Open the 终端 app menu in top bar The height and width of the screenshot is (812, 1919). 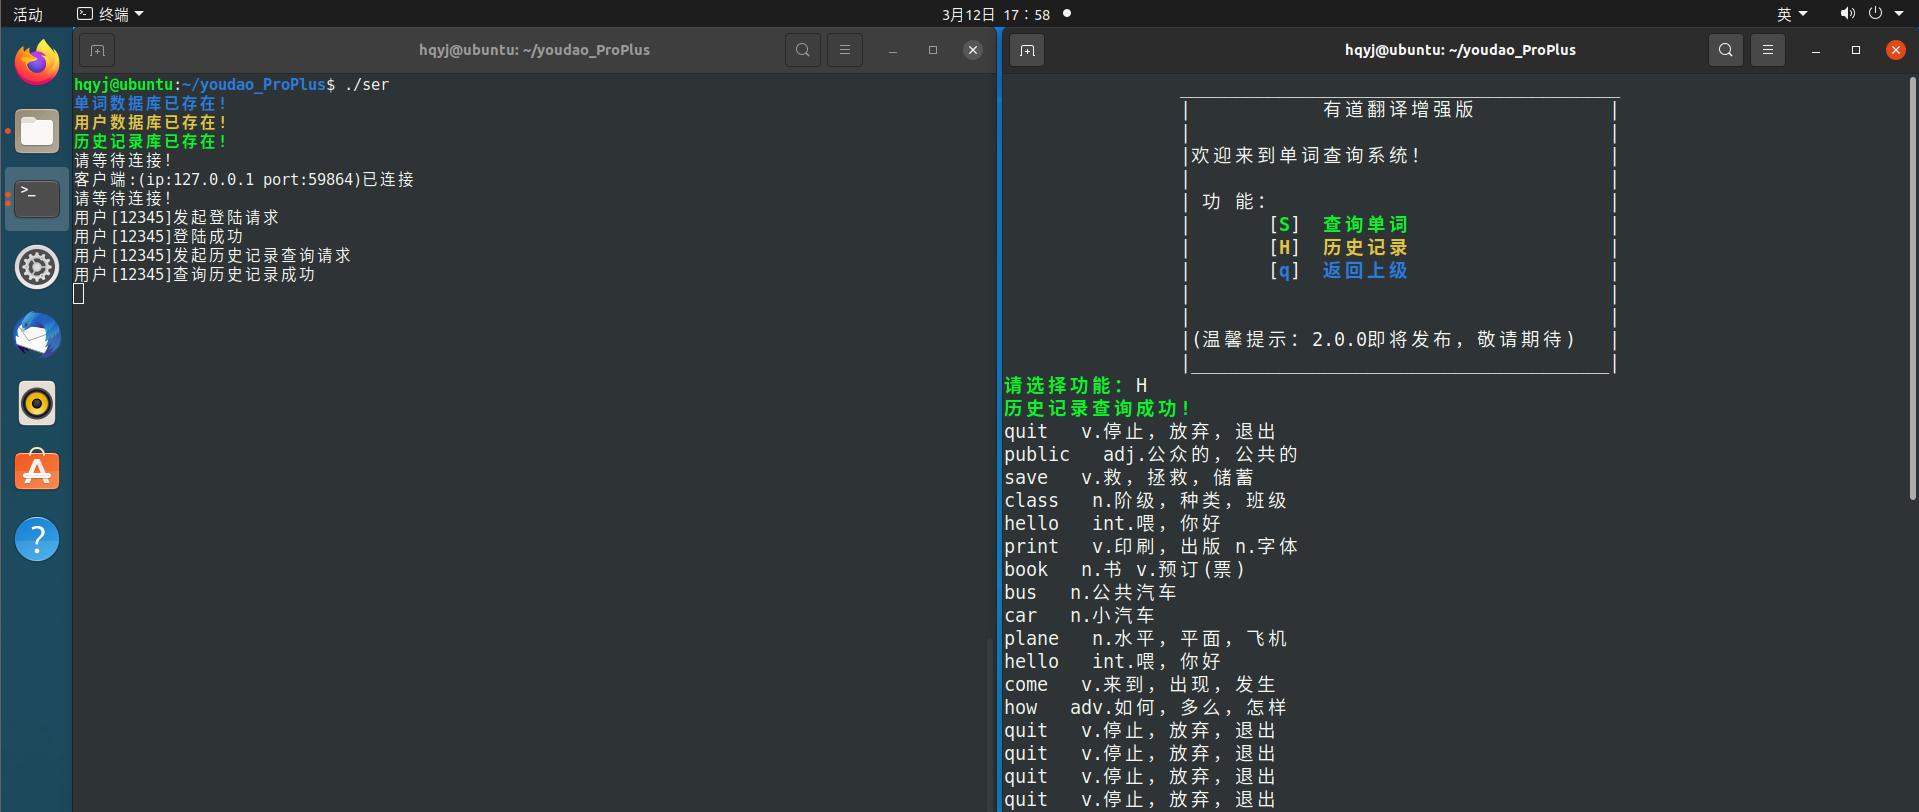click(111, 14)
